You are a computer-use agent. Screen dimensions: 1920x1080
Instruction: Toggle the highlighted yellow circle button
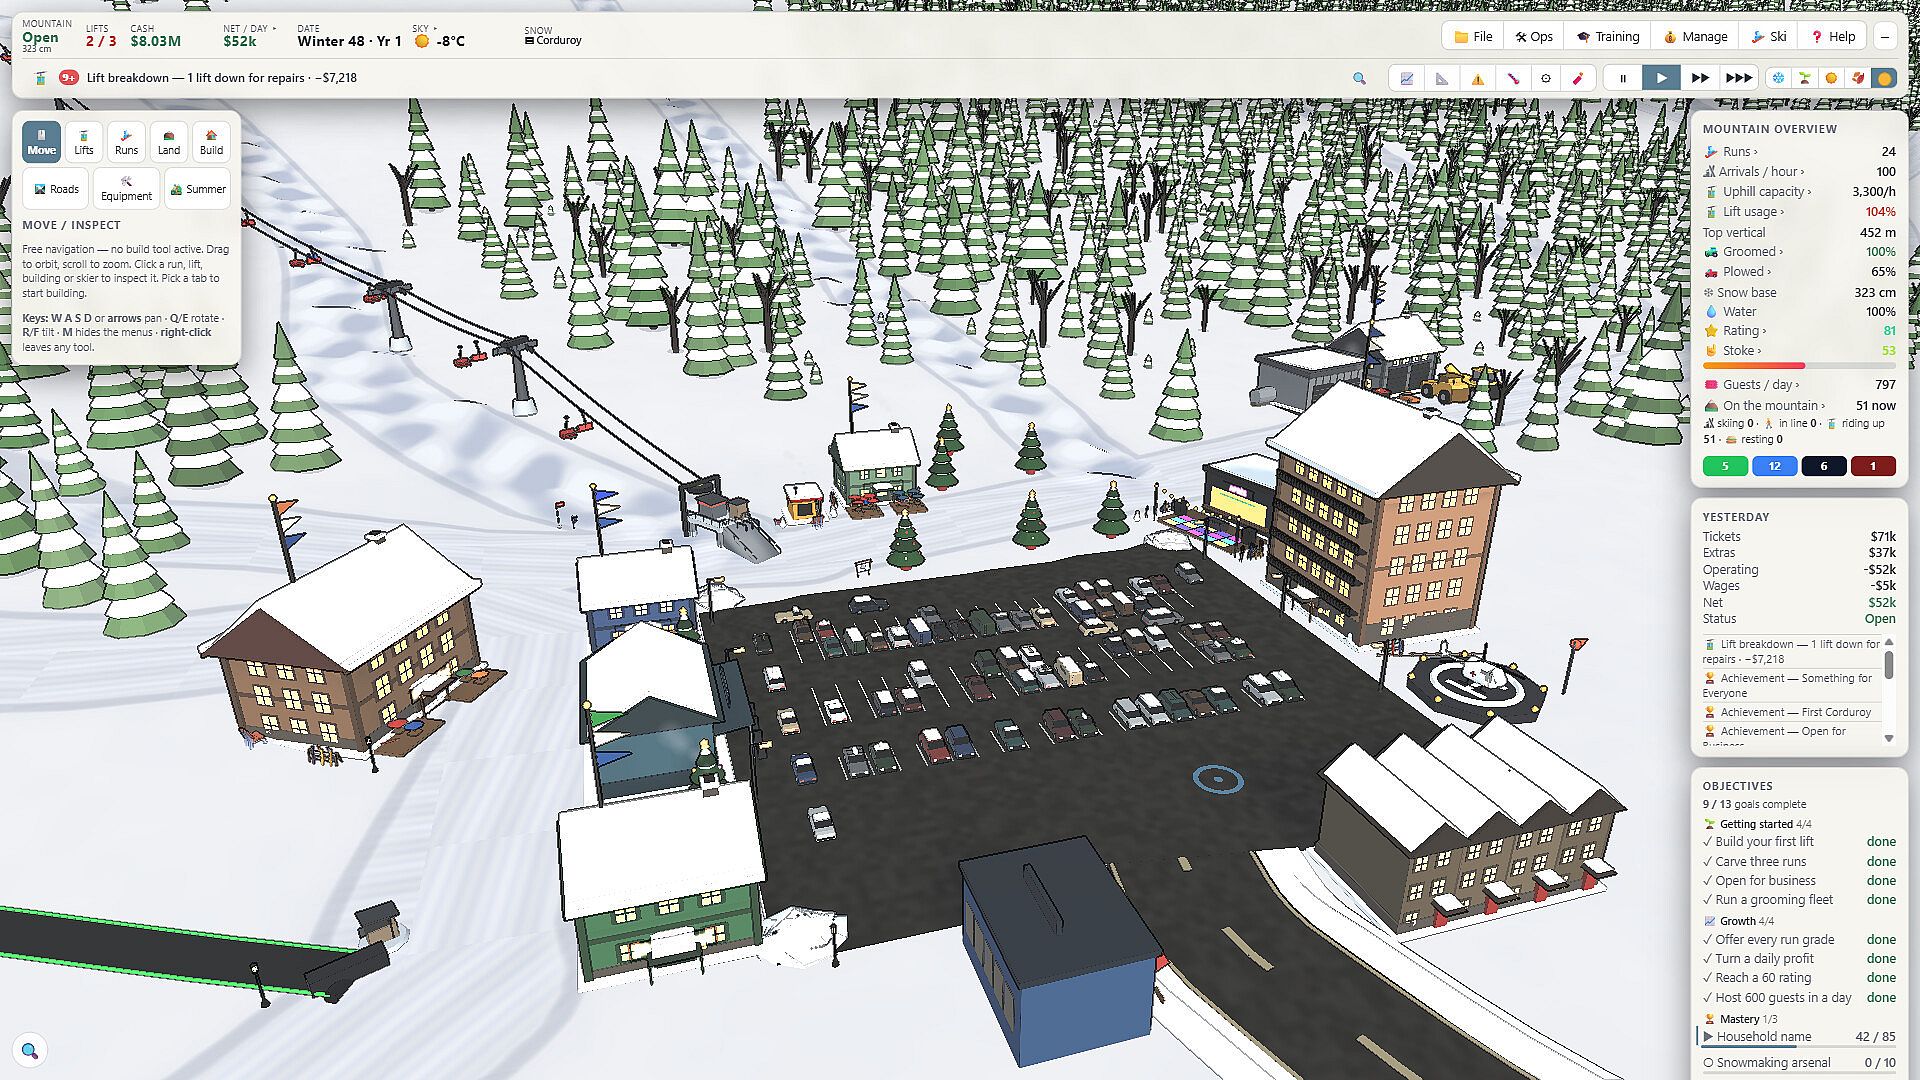pos(1884,78)
